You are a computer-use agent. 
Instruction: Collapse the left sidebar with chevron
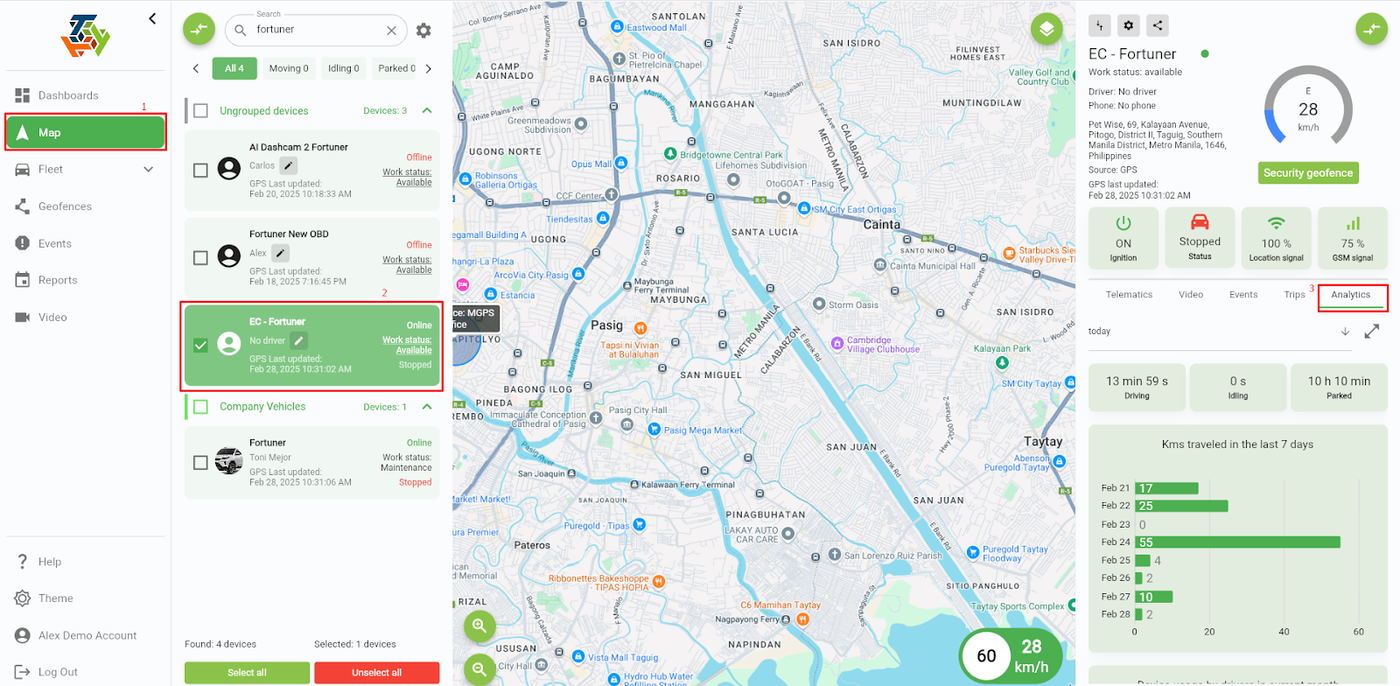(x=152, y=18)
